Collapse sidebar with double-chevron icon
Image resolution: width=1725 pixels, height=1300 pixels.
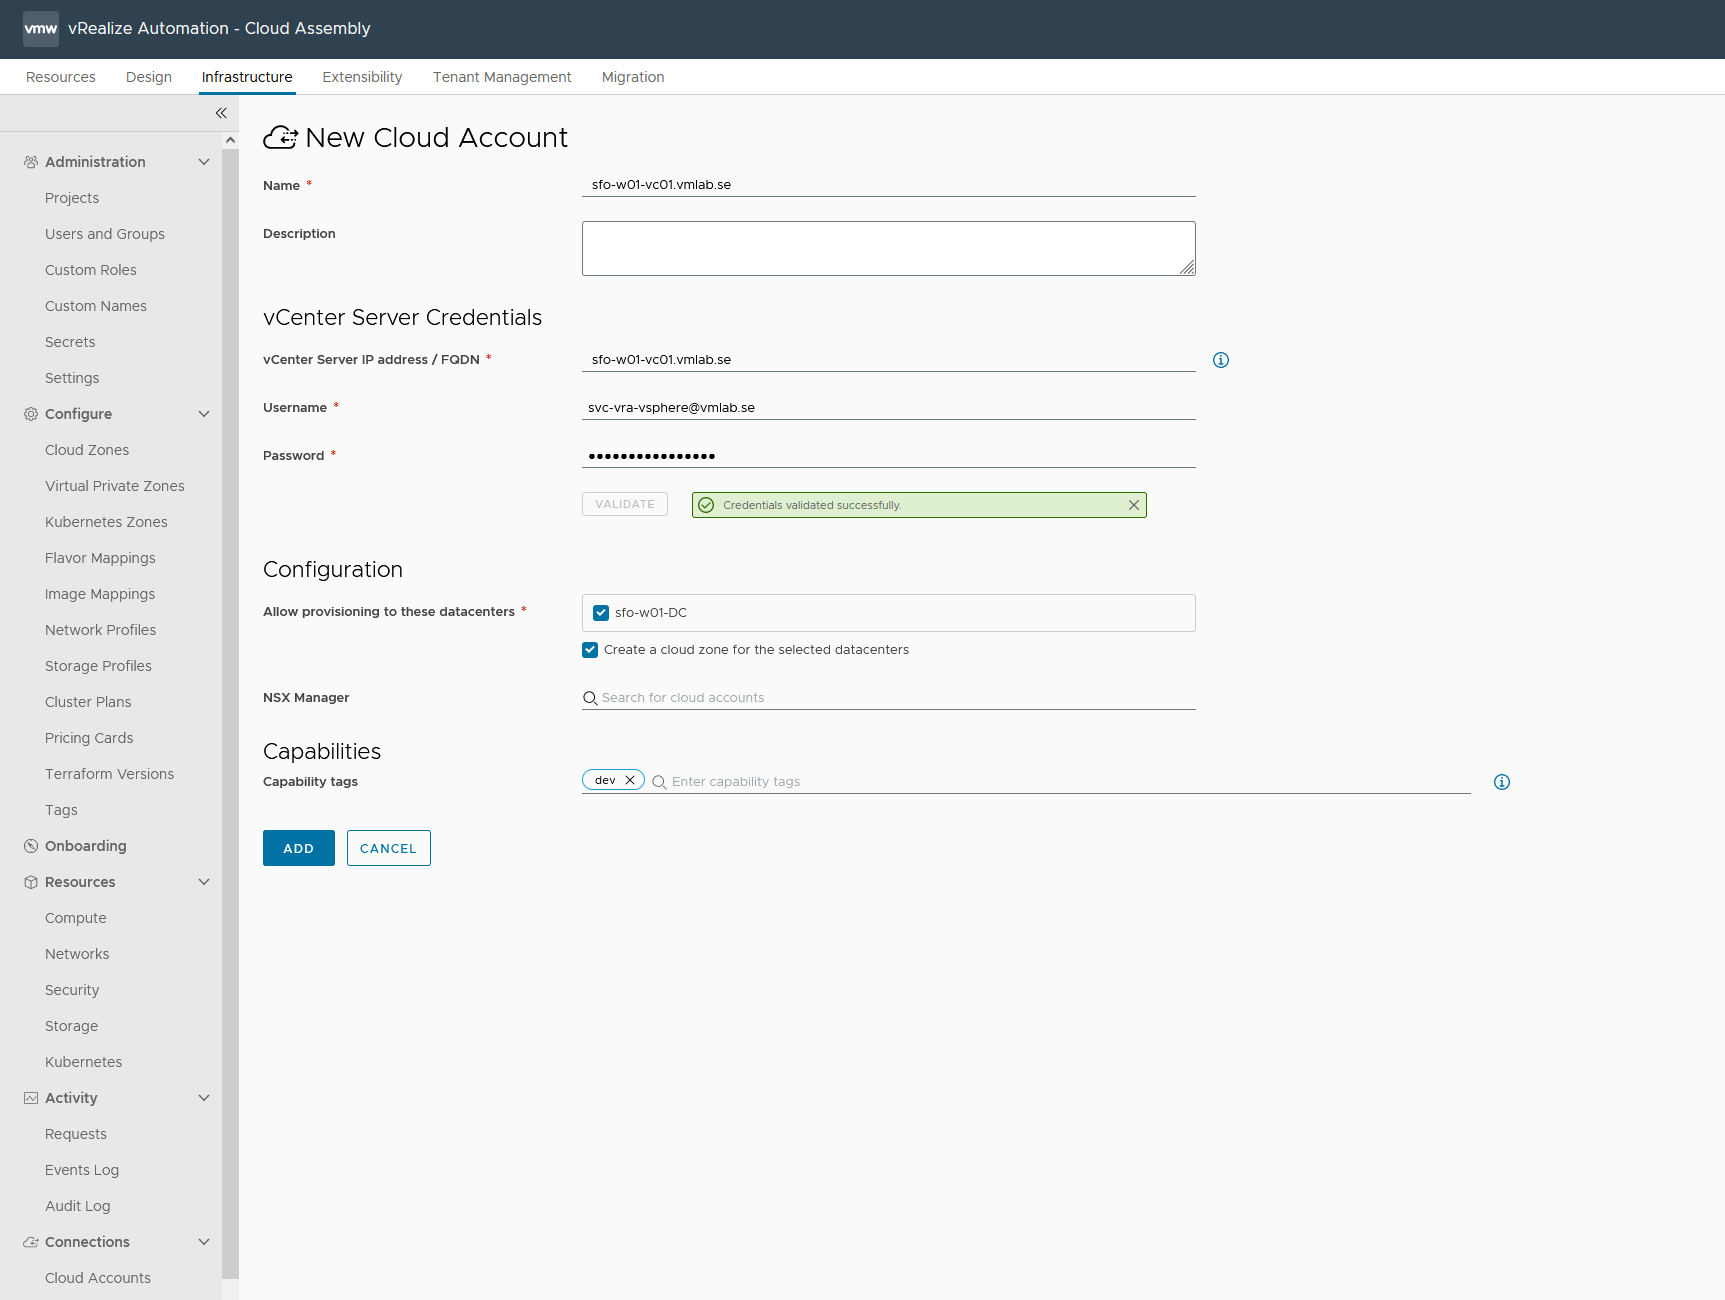221,113
